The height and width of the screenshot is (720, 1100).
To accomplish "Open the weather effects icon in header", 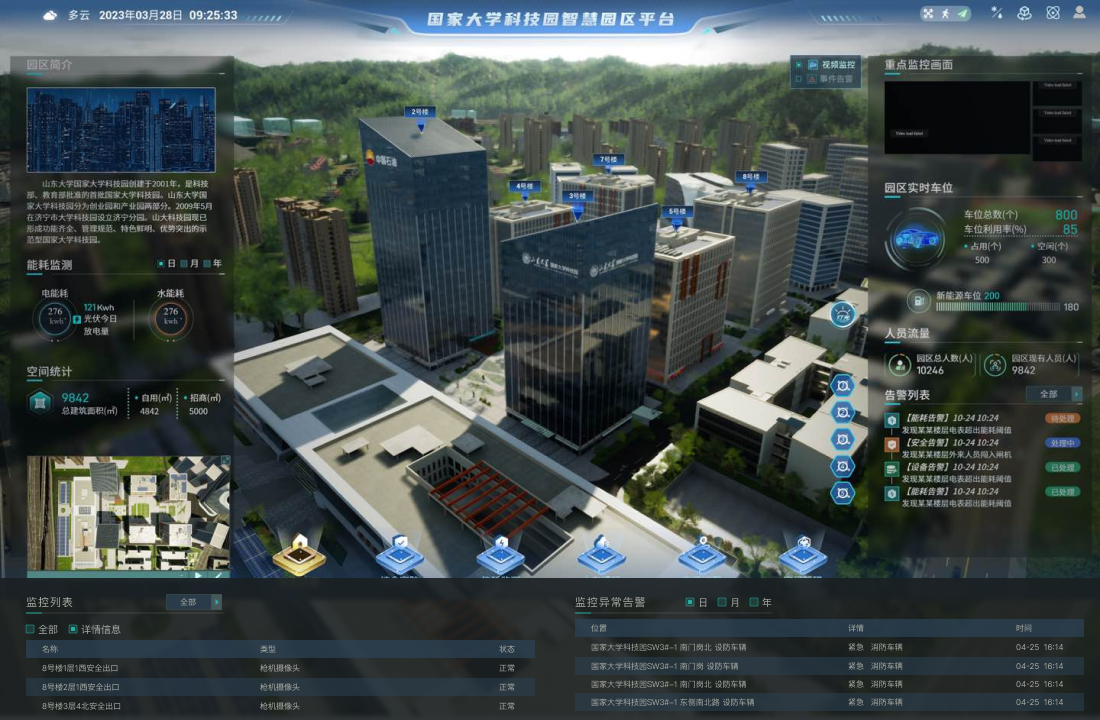I will click(996, 13).
